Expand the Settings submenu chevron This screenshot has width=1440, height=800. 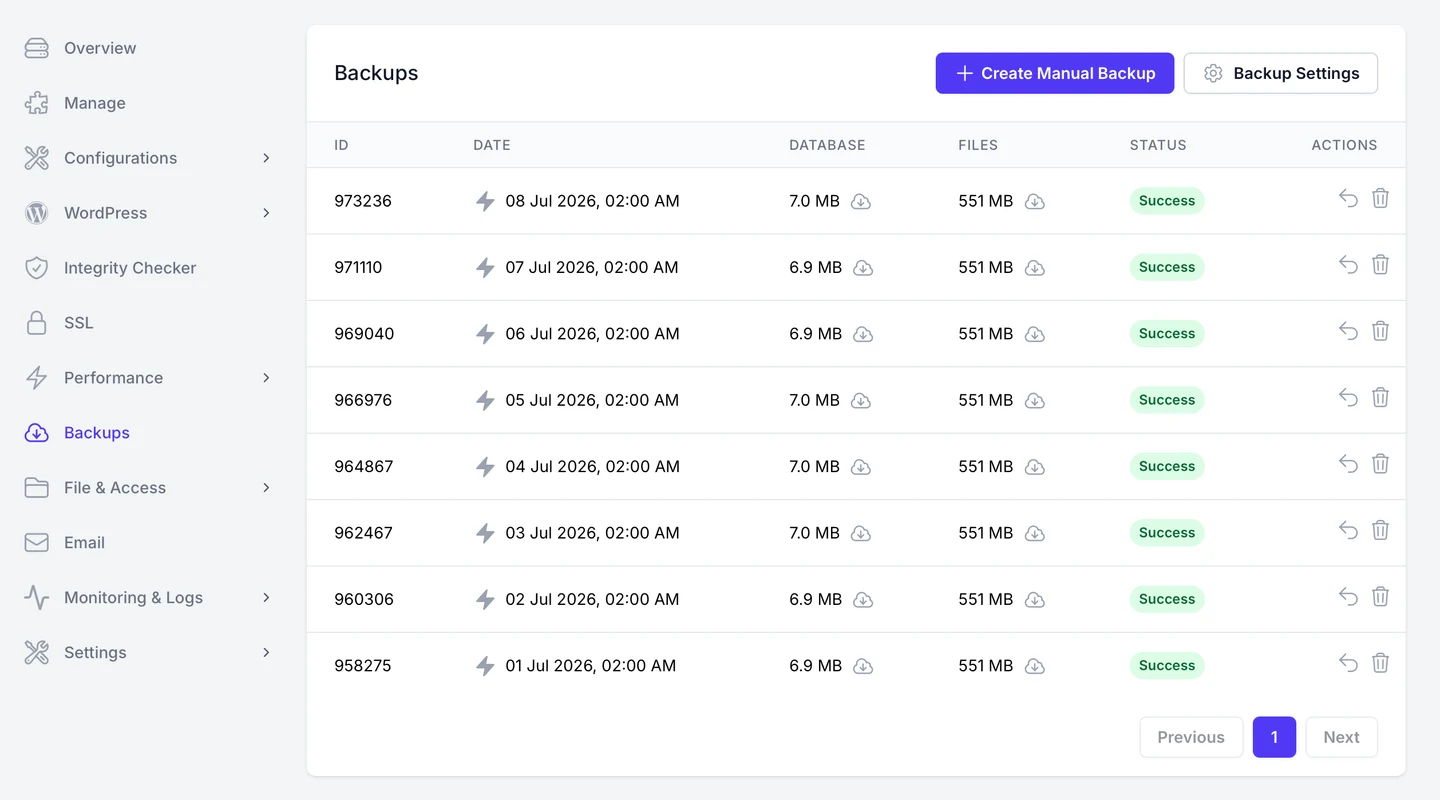coord(266,653)
